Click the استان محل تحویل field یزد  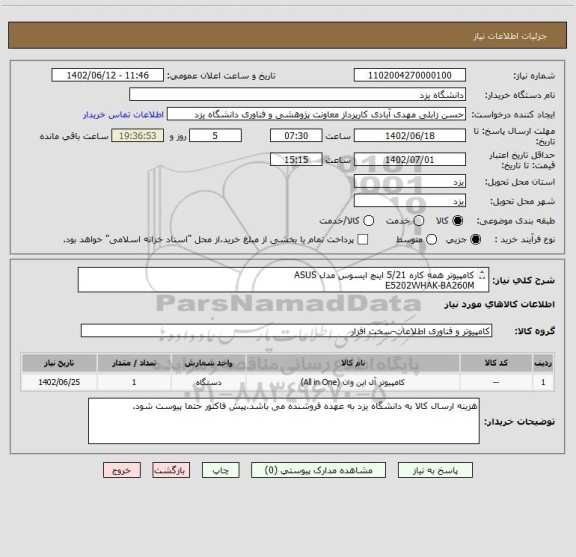[x=410, y=182]
